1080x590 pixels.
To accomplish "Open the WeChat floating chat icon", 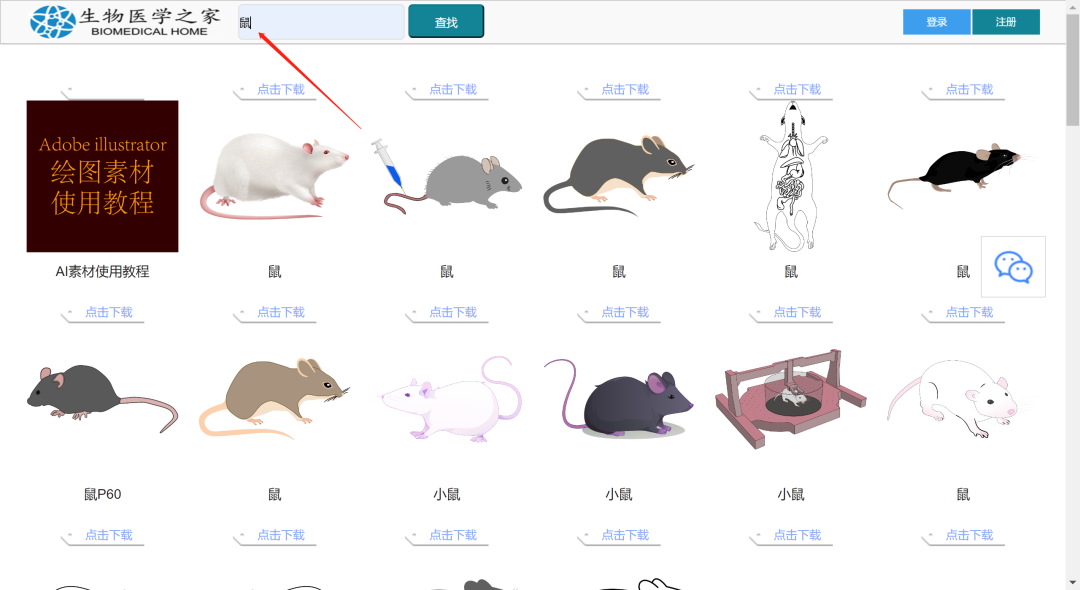I will 1013,267.
